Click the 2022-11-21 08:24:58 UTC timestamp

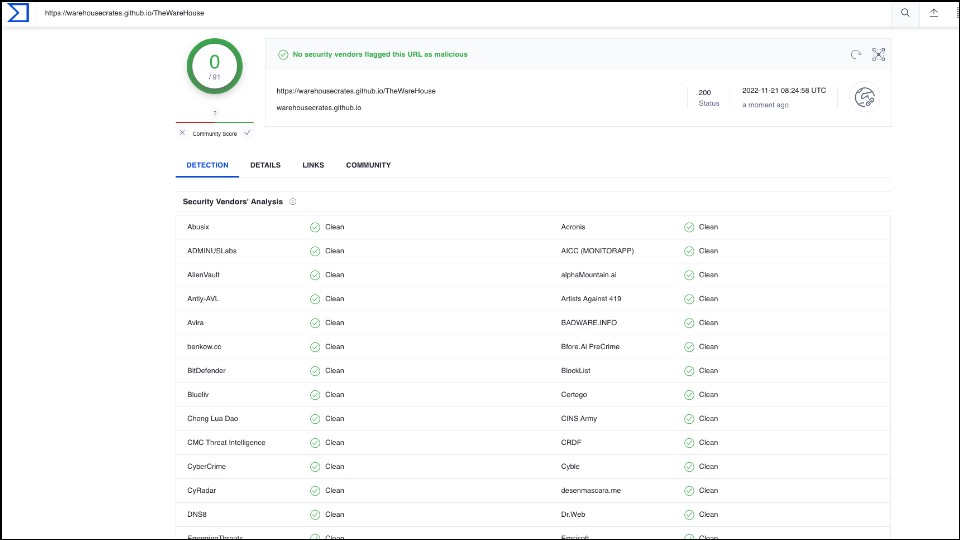[x=784, y=91]
